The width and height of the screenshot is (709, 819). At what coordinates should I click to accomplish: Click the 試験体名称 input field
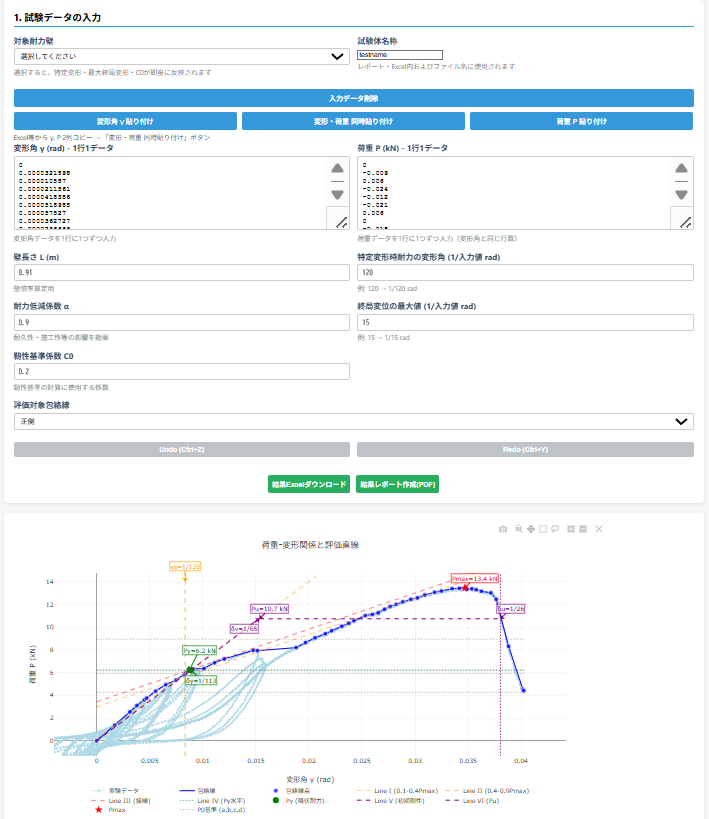click(x=399, y=55)
